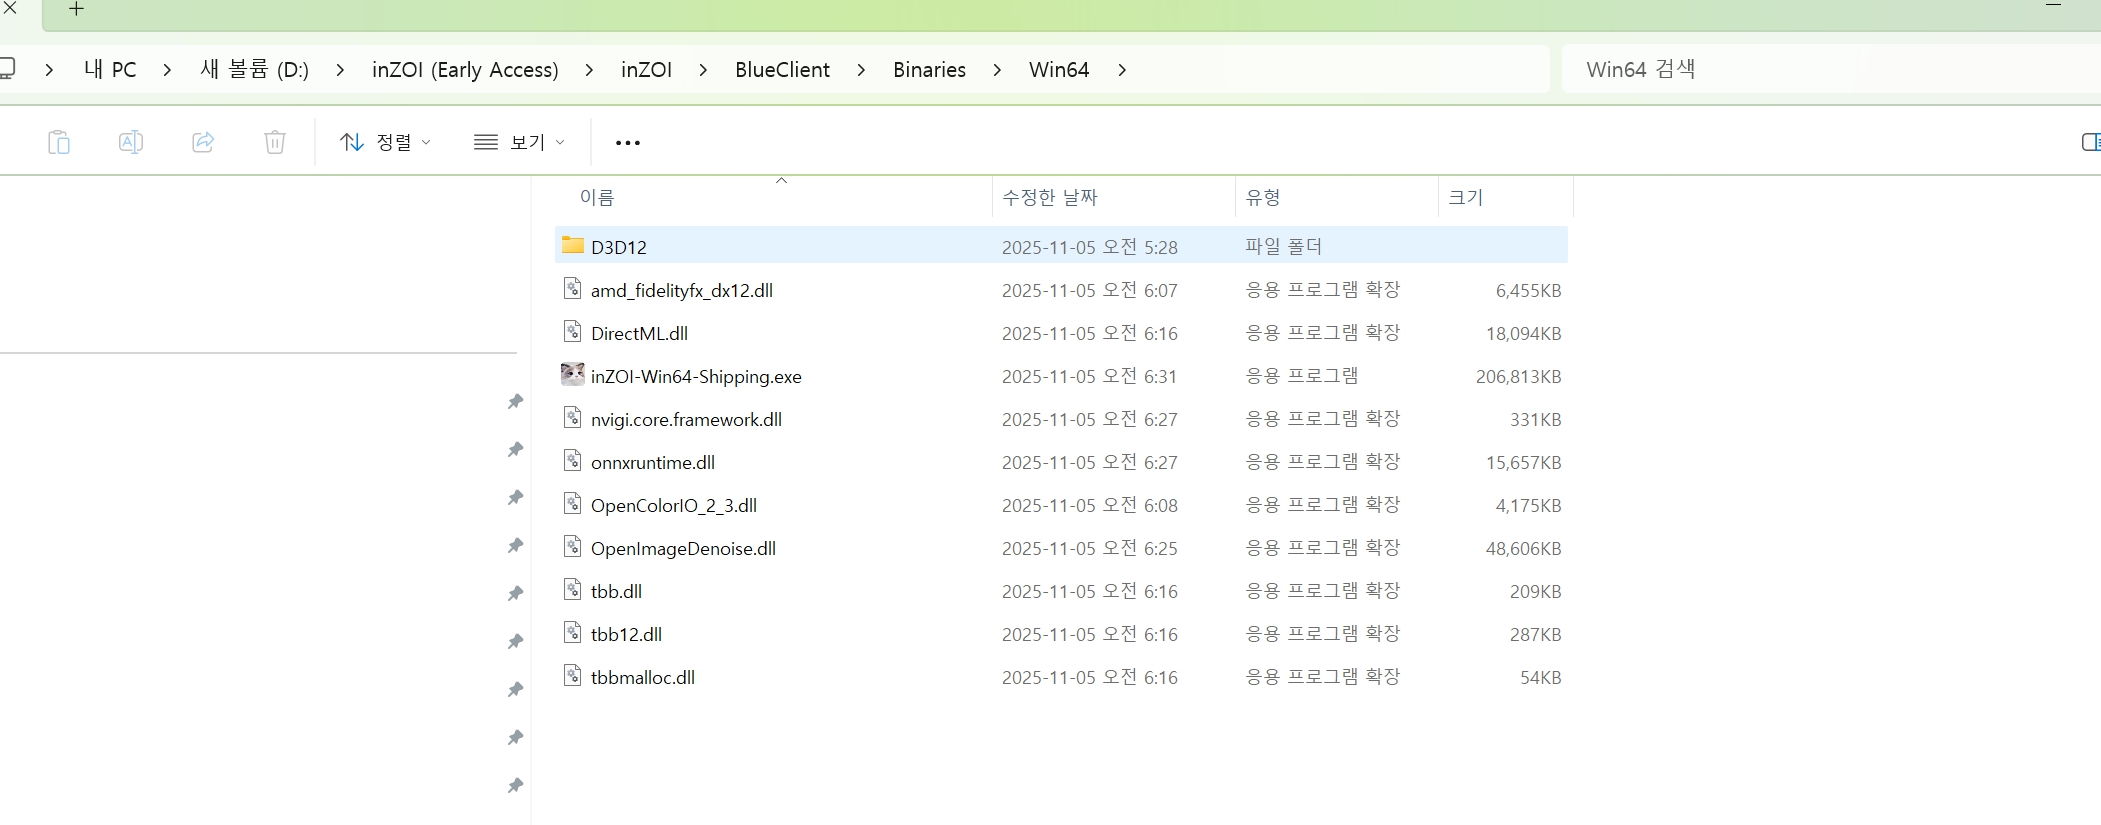Expand the chevron after Win64 in breadcrumb
The image size is (2101, 825).
pyautogui.click(x=1122, y=70)
